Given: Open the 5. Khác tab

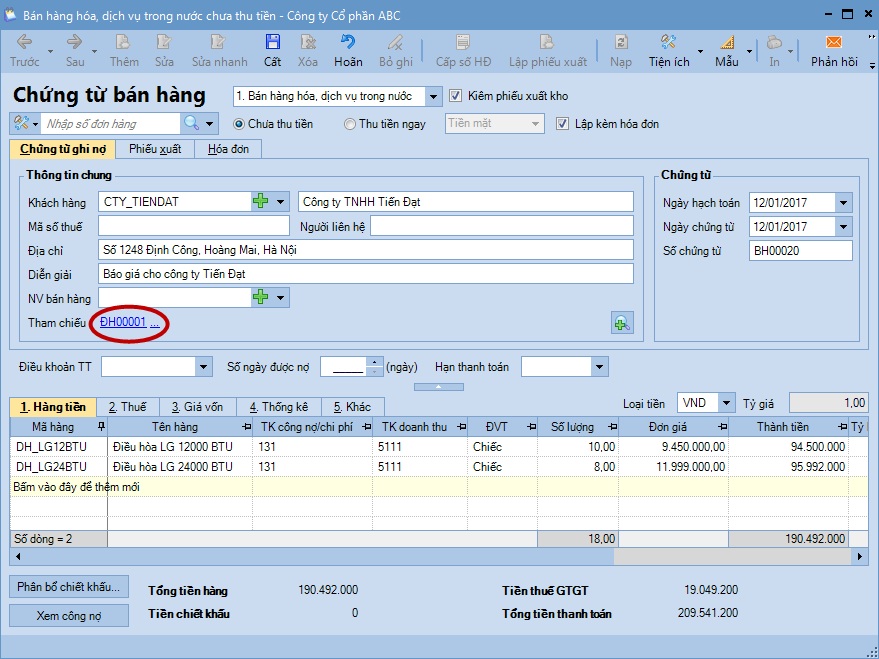Looking at the screenshot, I should pyautogui.click(x=353, y=407).
